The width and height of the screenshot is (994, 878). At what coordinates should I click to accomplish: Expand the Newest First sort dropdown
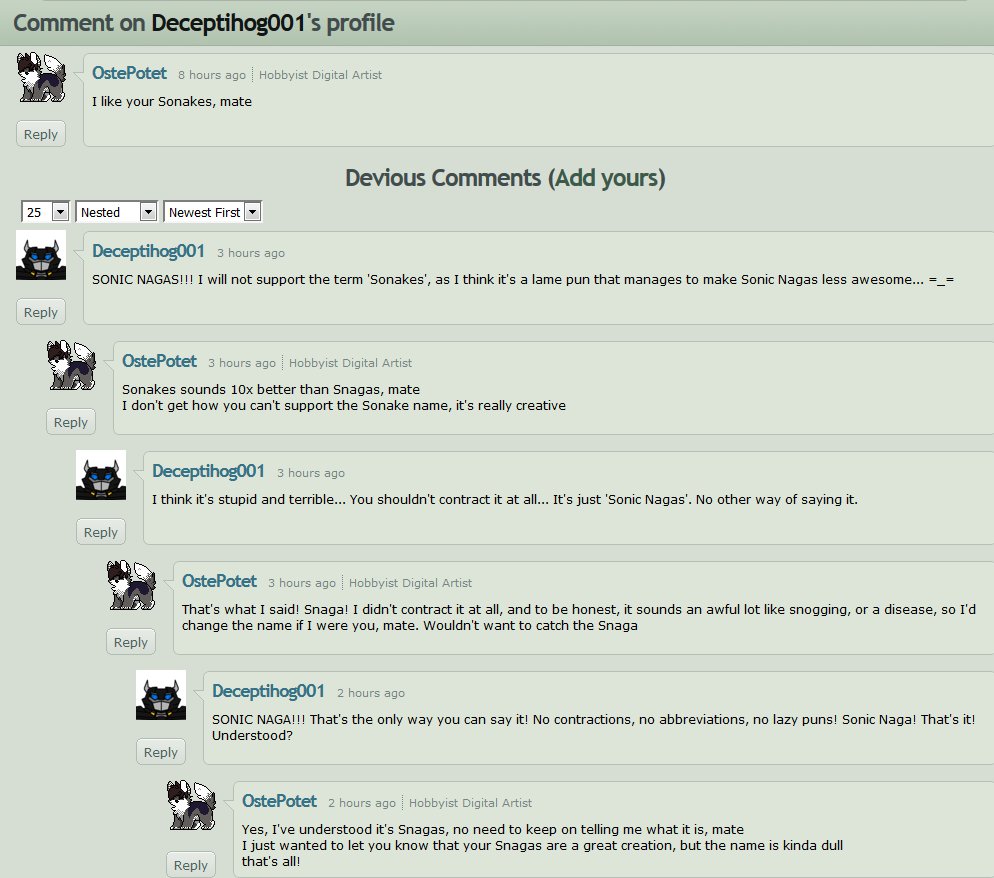[212, 212]
